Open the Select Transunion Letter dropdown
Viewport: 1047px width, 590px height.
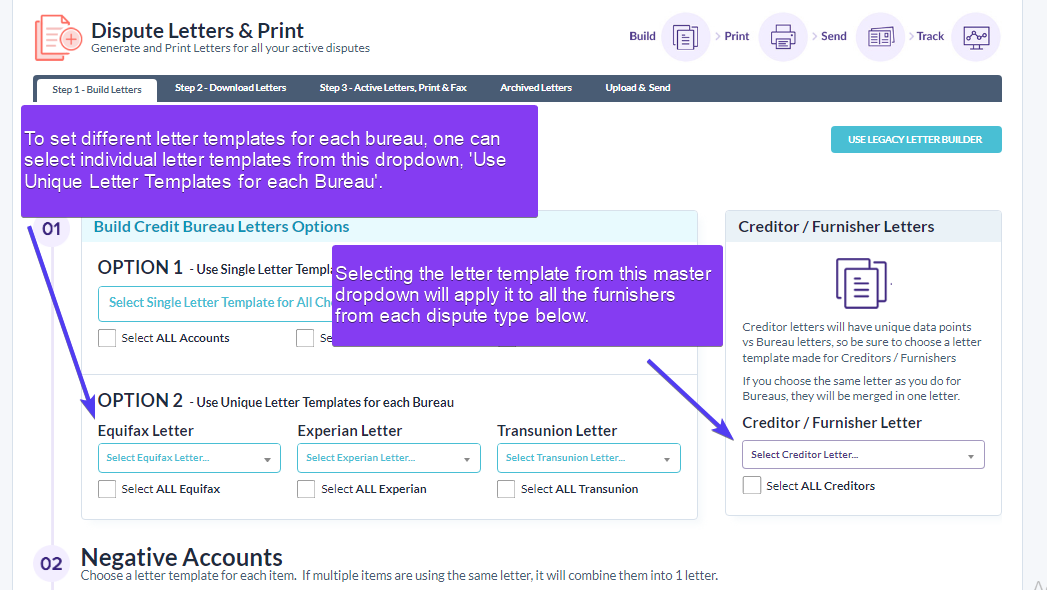589,458
